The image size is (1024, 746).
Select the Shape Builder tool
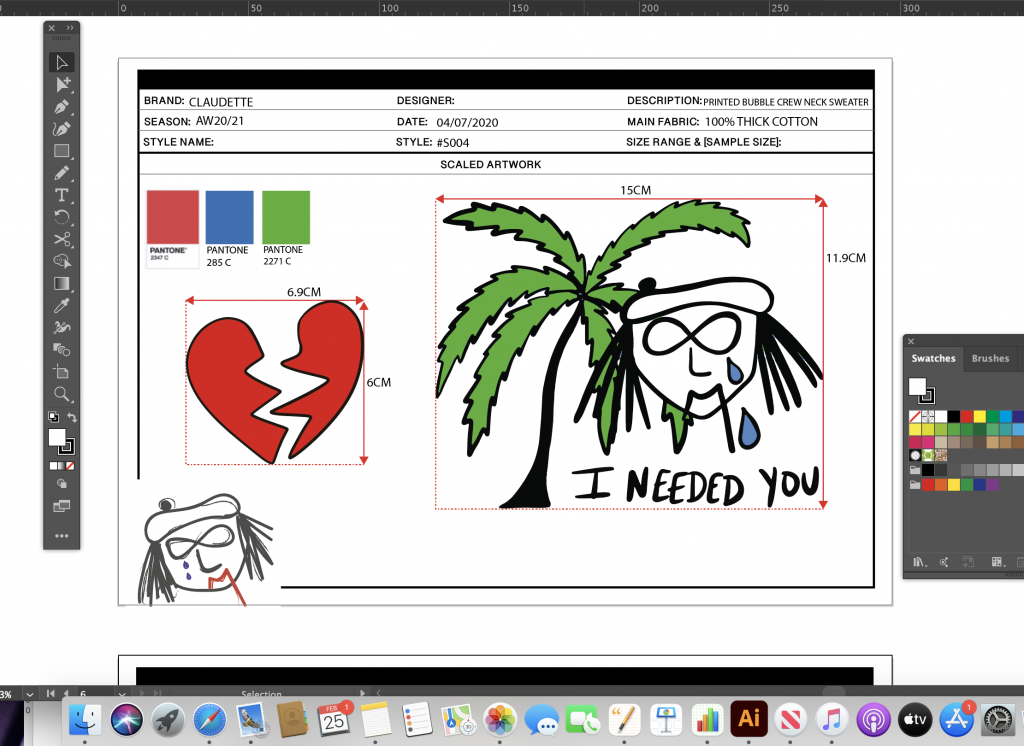[x=61, y=261]
